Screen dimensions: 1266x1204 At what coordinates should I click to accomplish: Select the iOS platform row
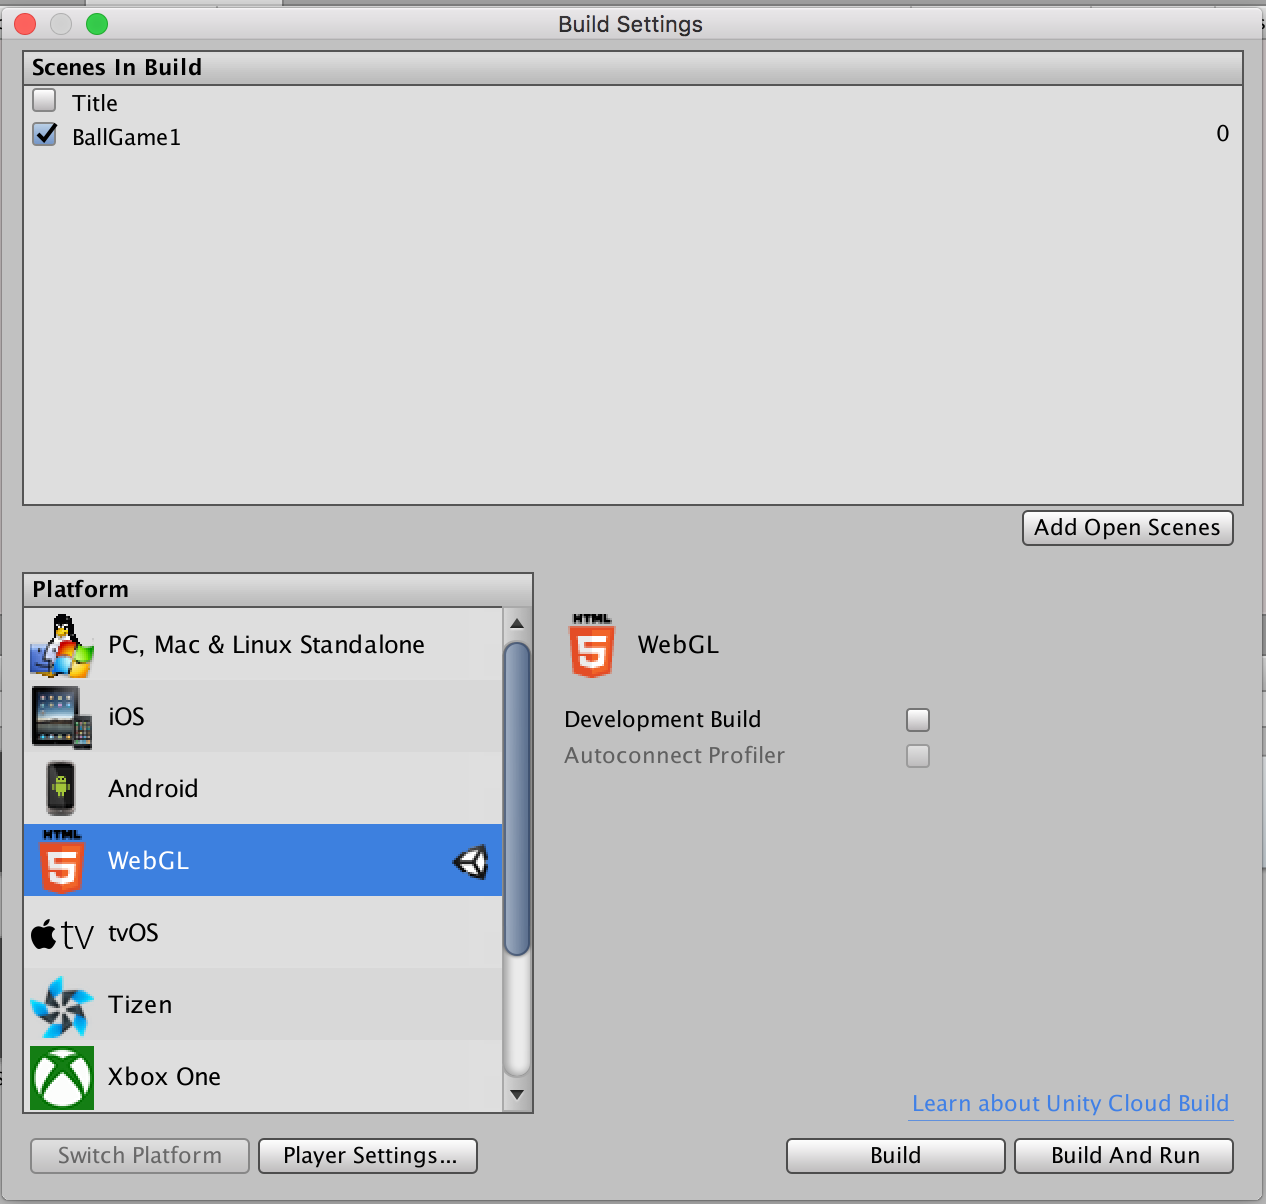(x=263, y=717)
